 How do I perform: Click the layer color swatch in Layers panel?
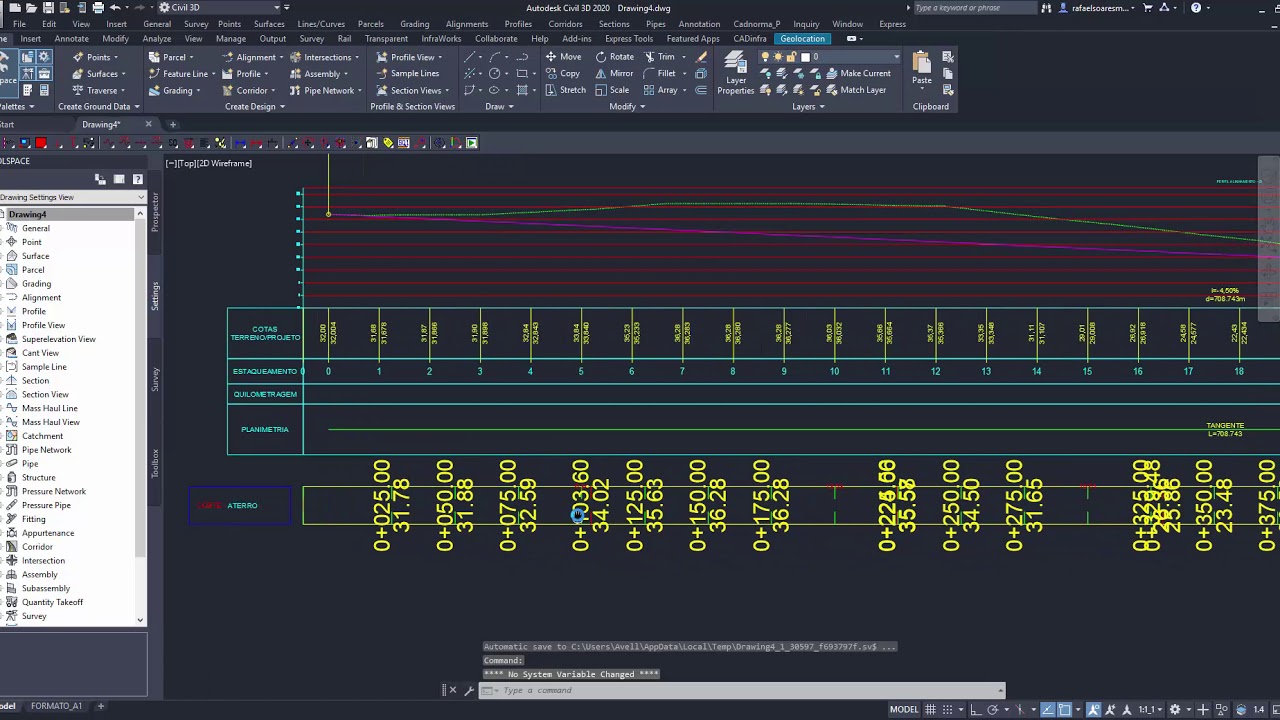[x=805, y=57]
